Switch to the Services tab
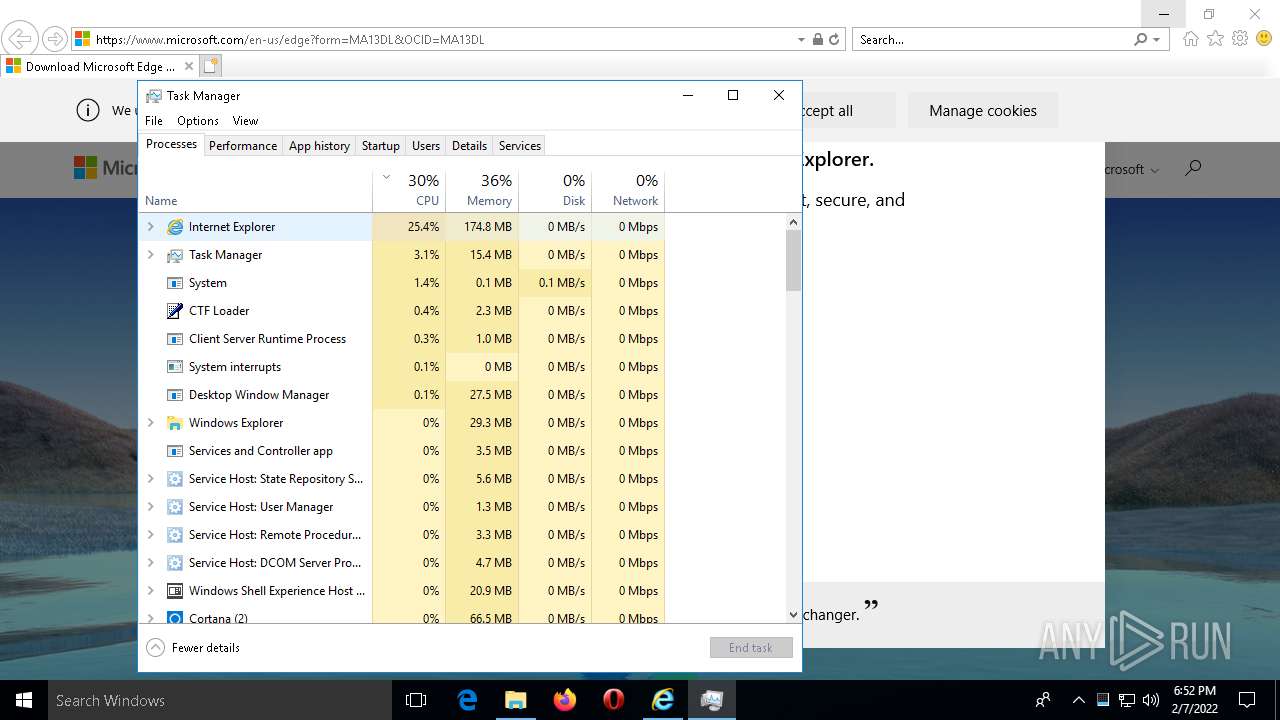1280x720 pixels. click(520, 146)
